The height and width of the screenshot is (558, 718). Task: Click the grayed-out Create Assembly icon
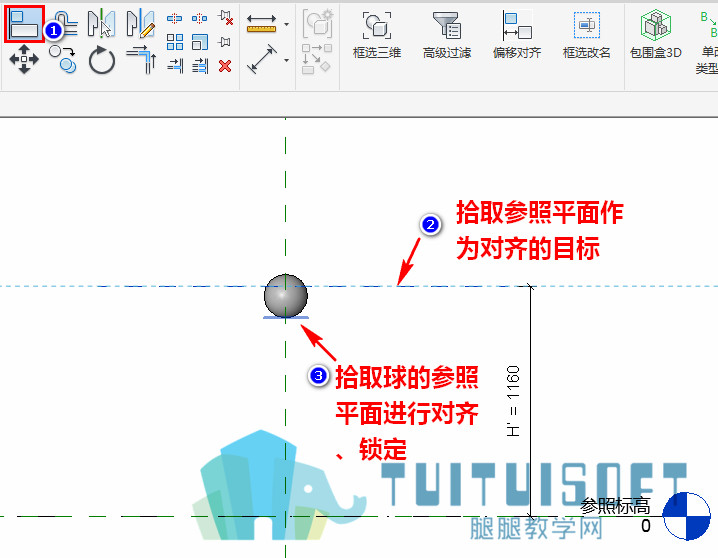point(317,23)
